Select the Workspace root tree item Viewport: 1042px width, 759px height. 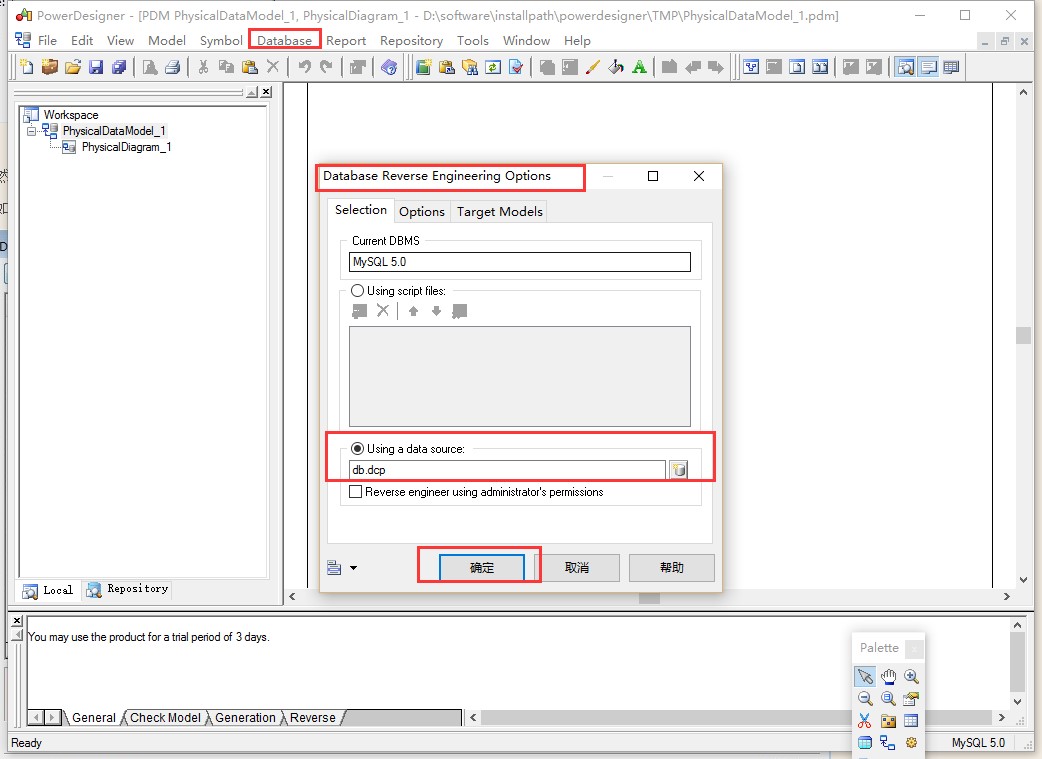pos(70,114)
